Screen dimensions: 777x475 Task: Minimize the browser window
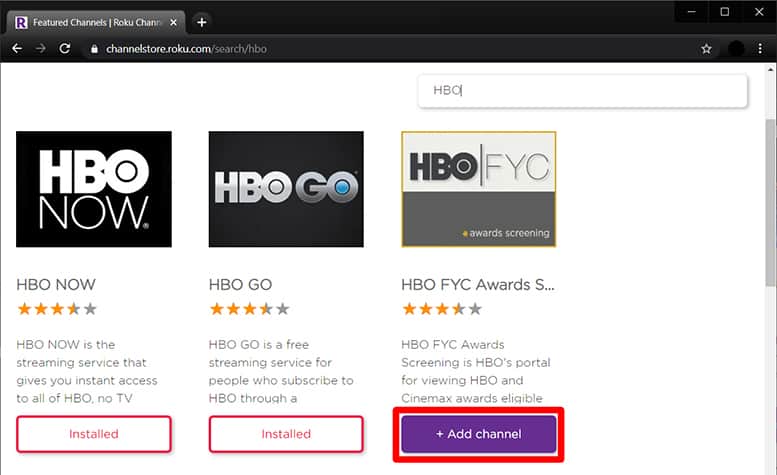692,12
